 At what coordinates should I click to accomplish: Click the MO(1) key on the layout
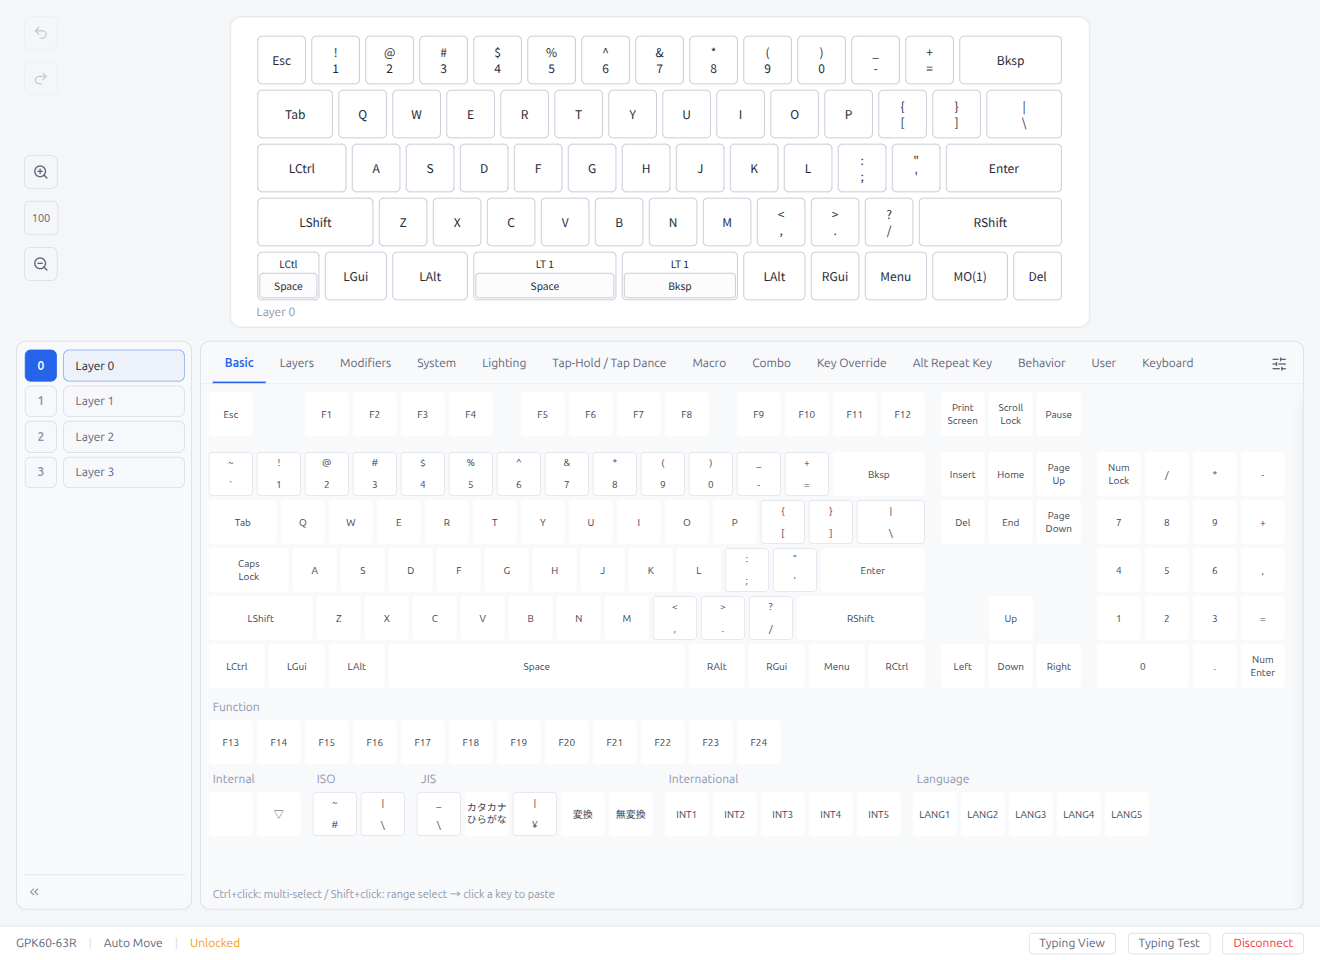click(970, 276)
